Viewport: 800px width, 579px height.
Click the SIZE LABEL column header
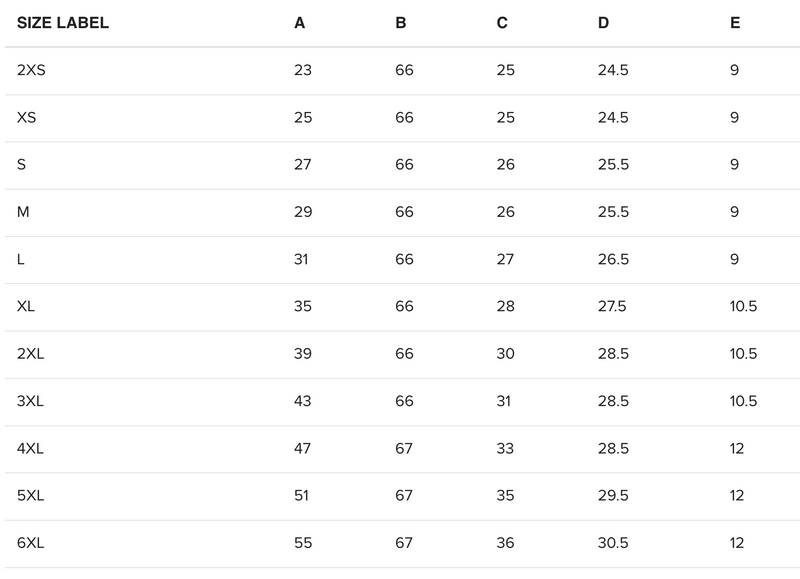[x=63, y=23]
